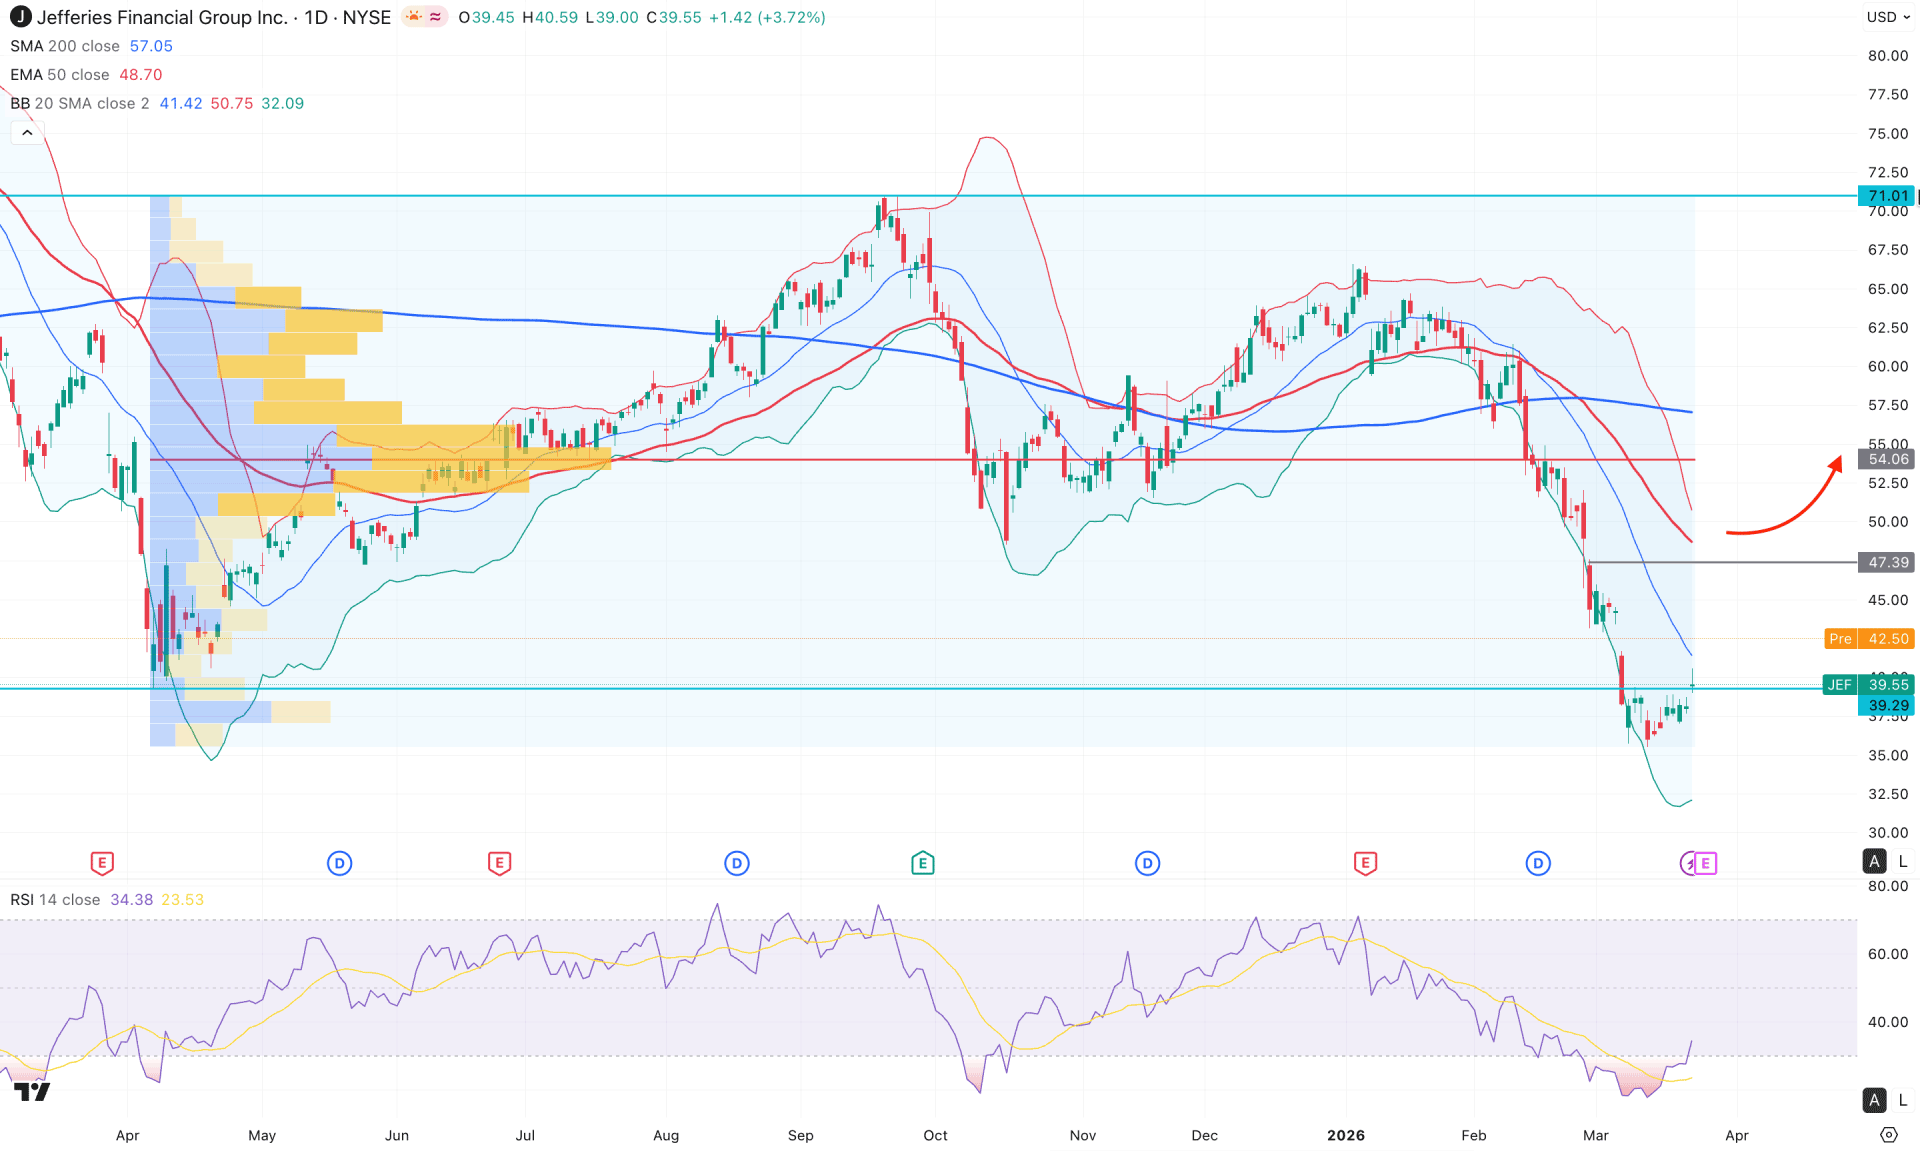Click the pink approximate-equals data status icon
Image resolution: width=1920 pixels, height=1151 pixels.
pos(436,17)
